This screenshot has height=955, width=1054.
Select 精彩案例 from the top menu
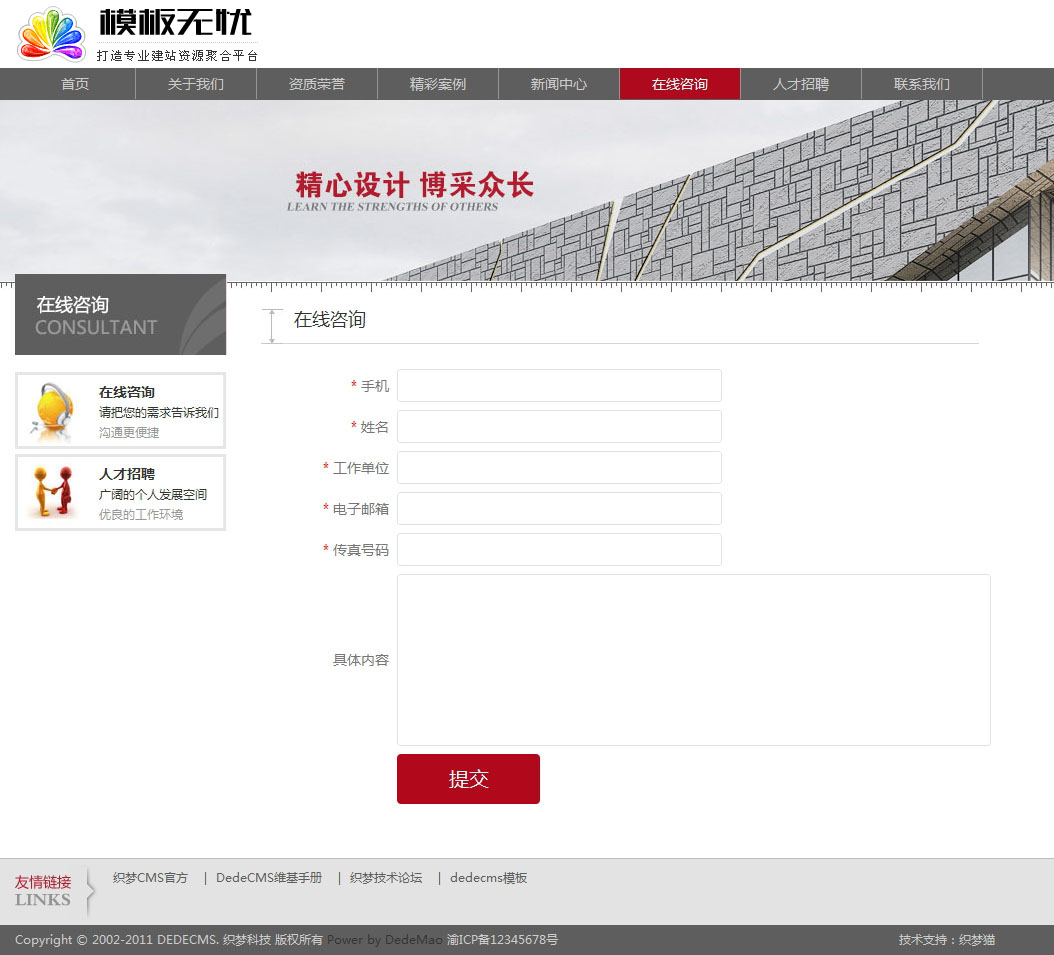pyautogui.click(x=438, y=84)
